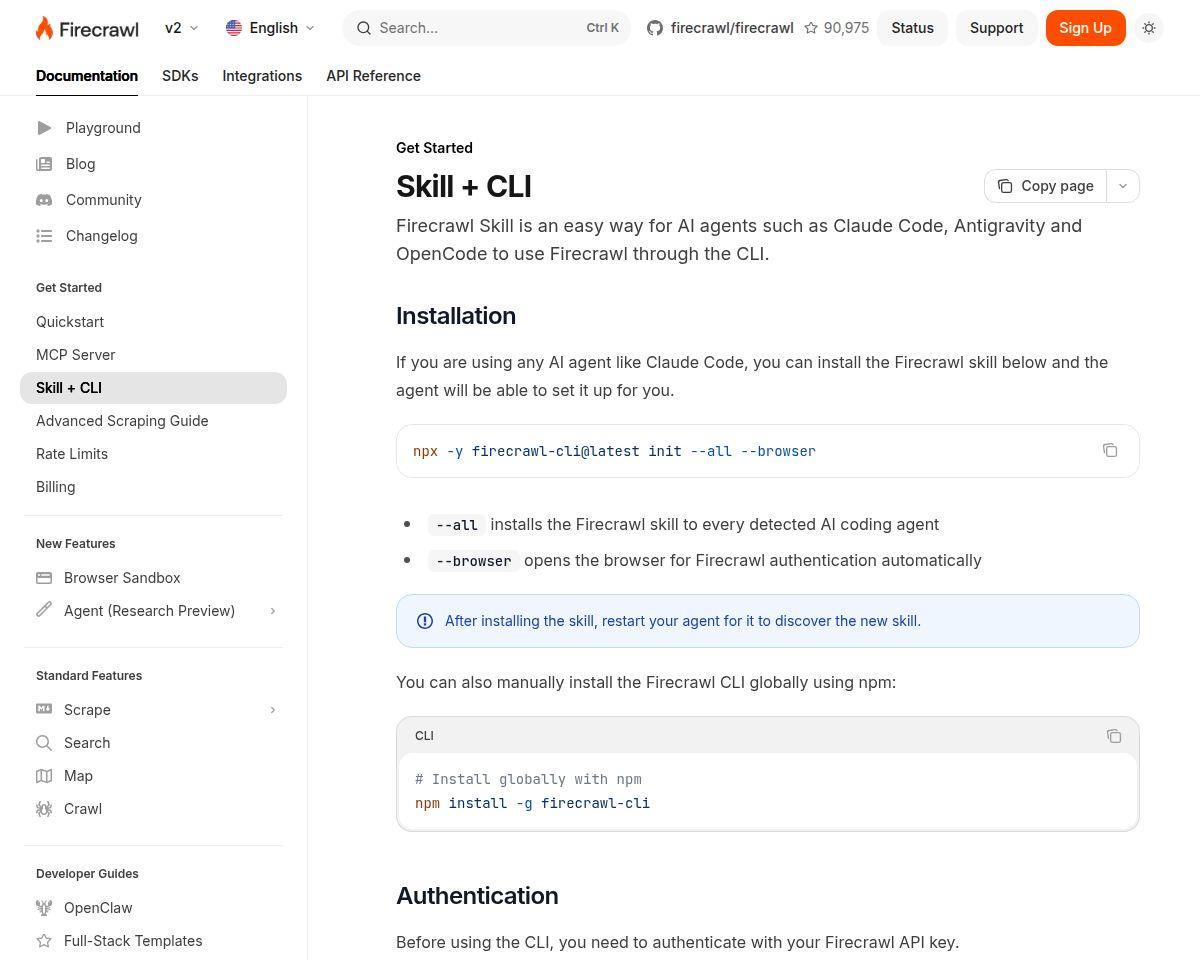1200x960 pixels.
Task: Click the Get Started breadcrumb text
Action: click(434, 148)
